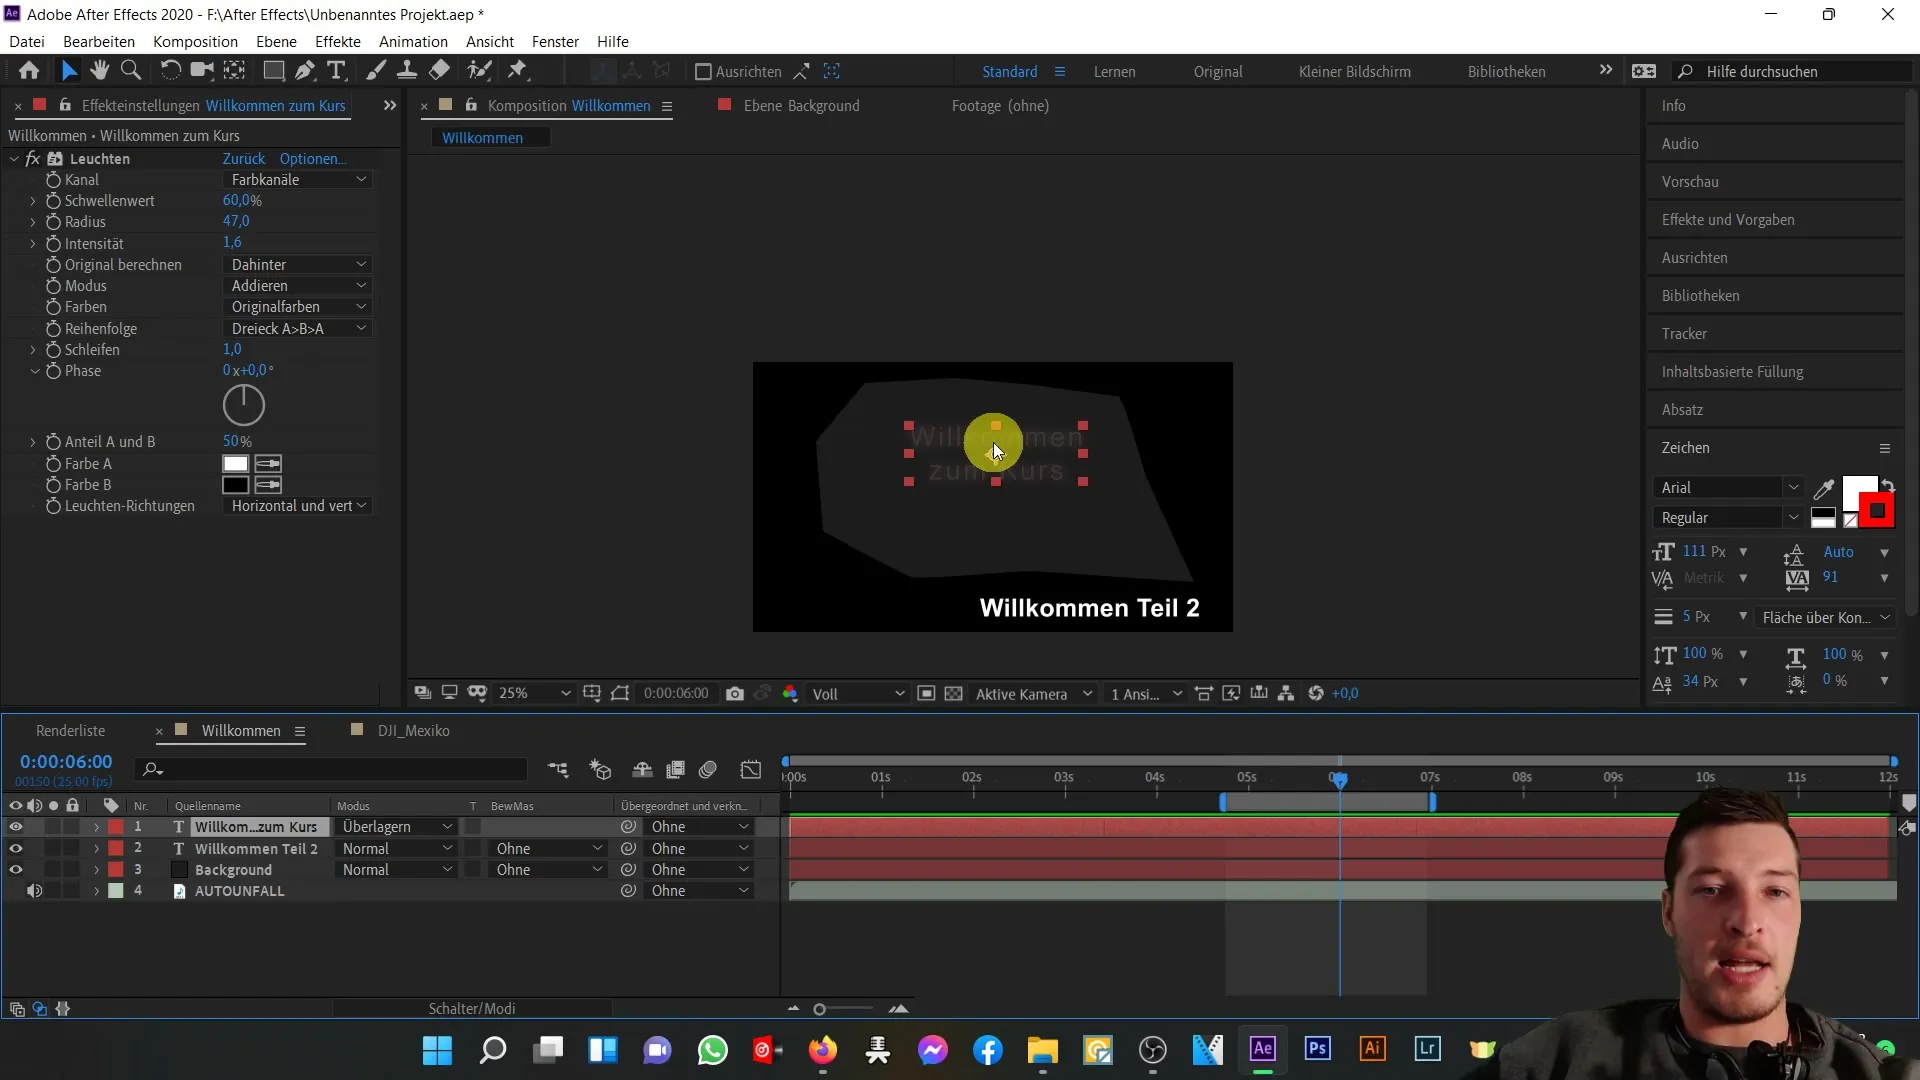
Task: Select the Pen tool in toolbar
Action: click(305, 70)
